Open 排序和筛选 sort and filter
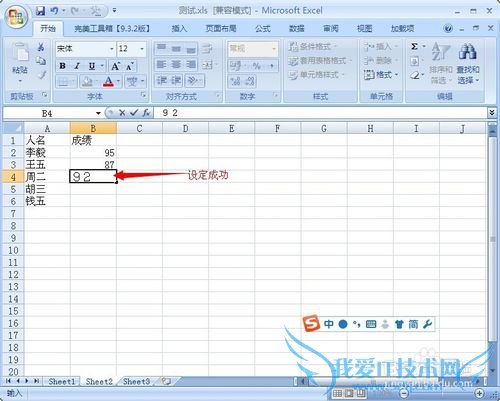500x401 pixels. tap(441, 63)
